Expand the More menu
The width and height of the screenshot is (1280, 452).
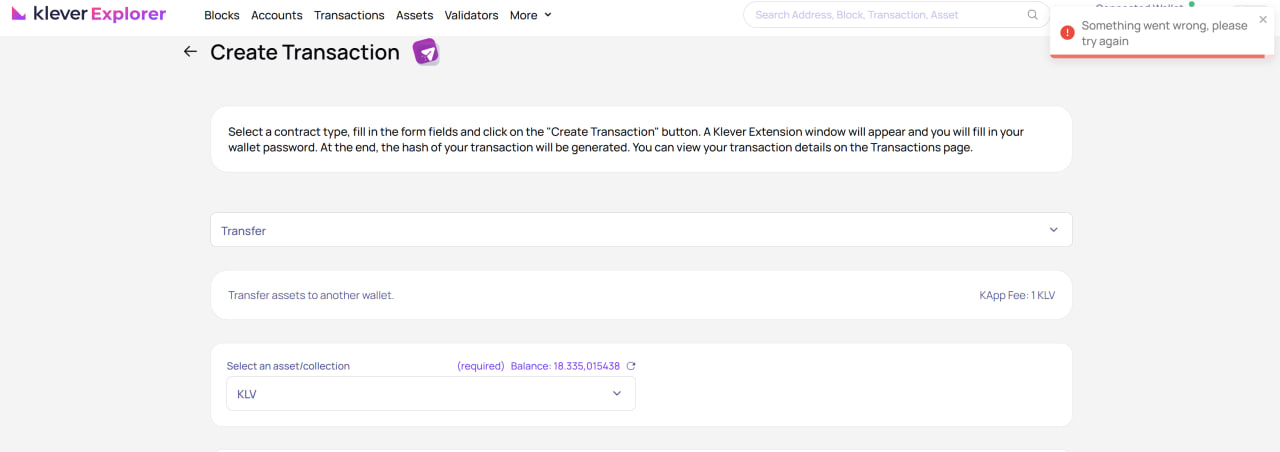[530, 15]
